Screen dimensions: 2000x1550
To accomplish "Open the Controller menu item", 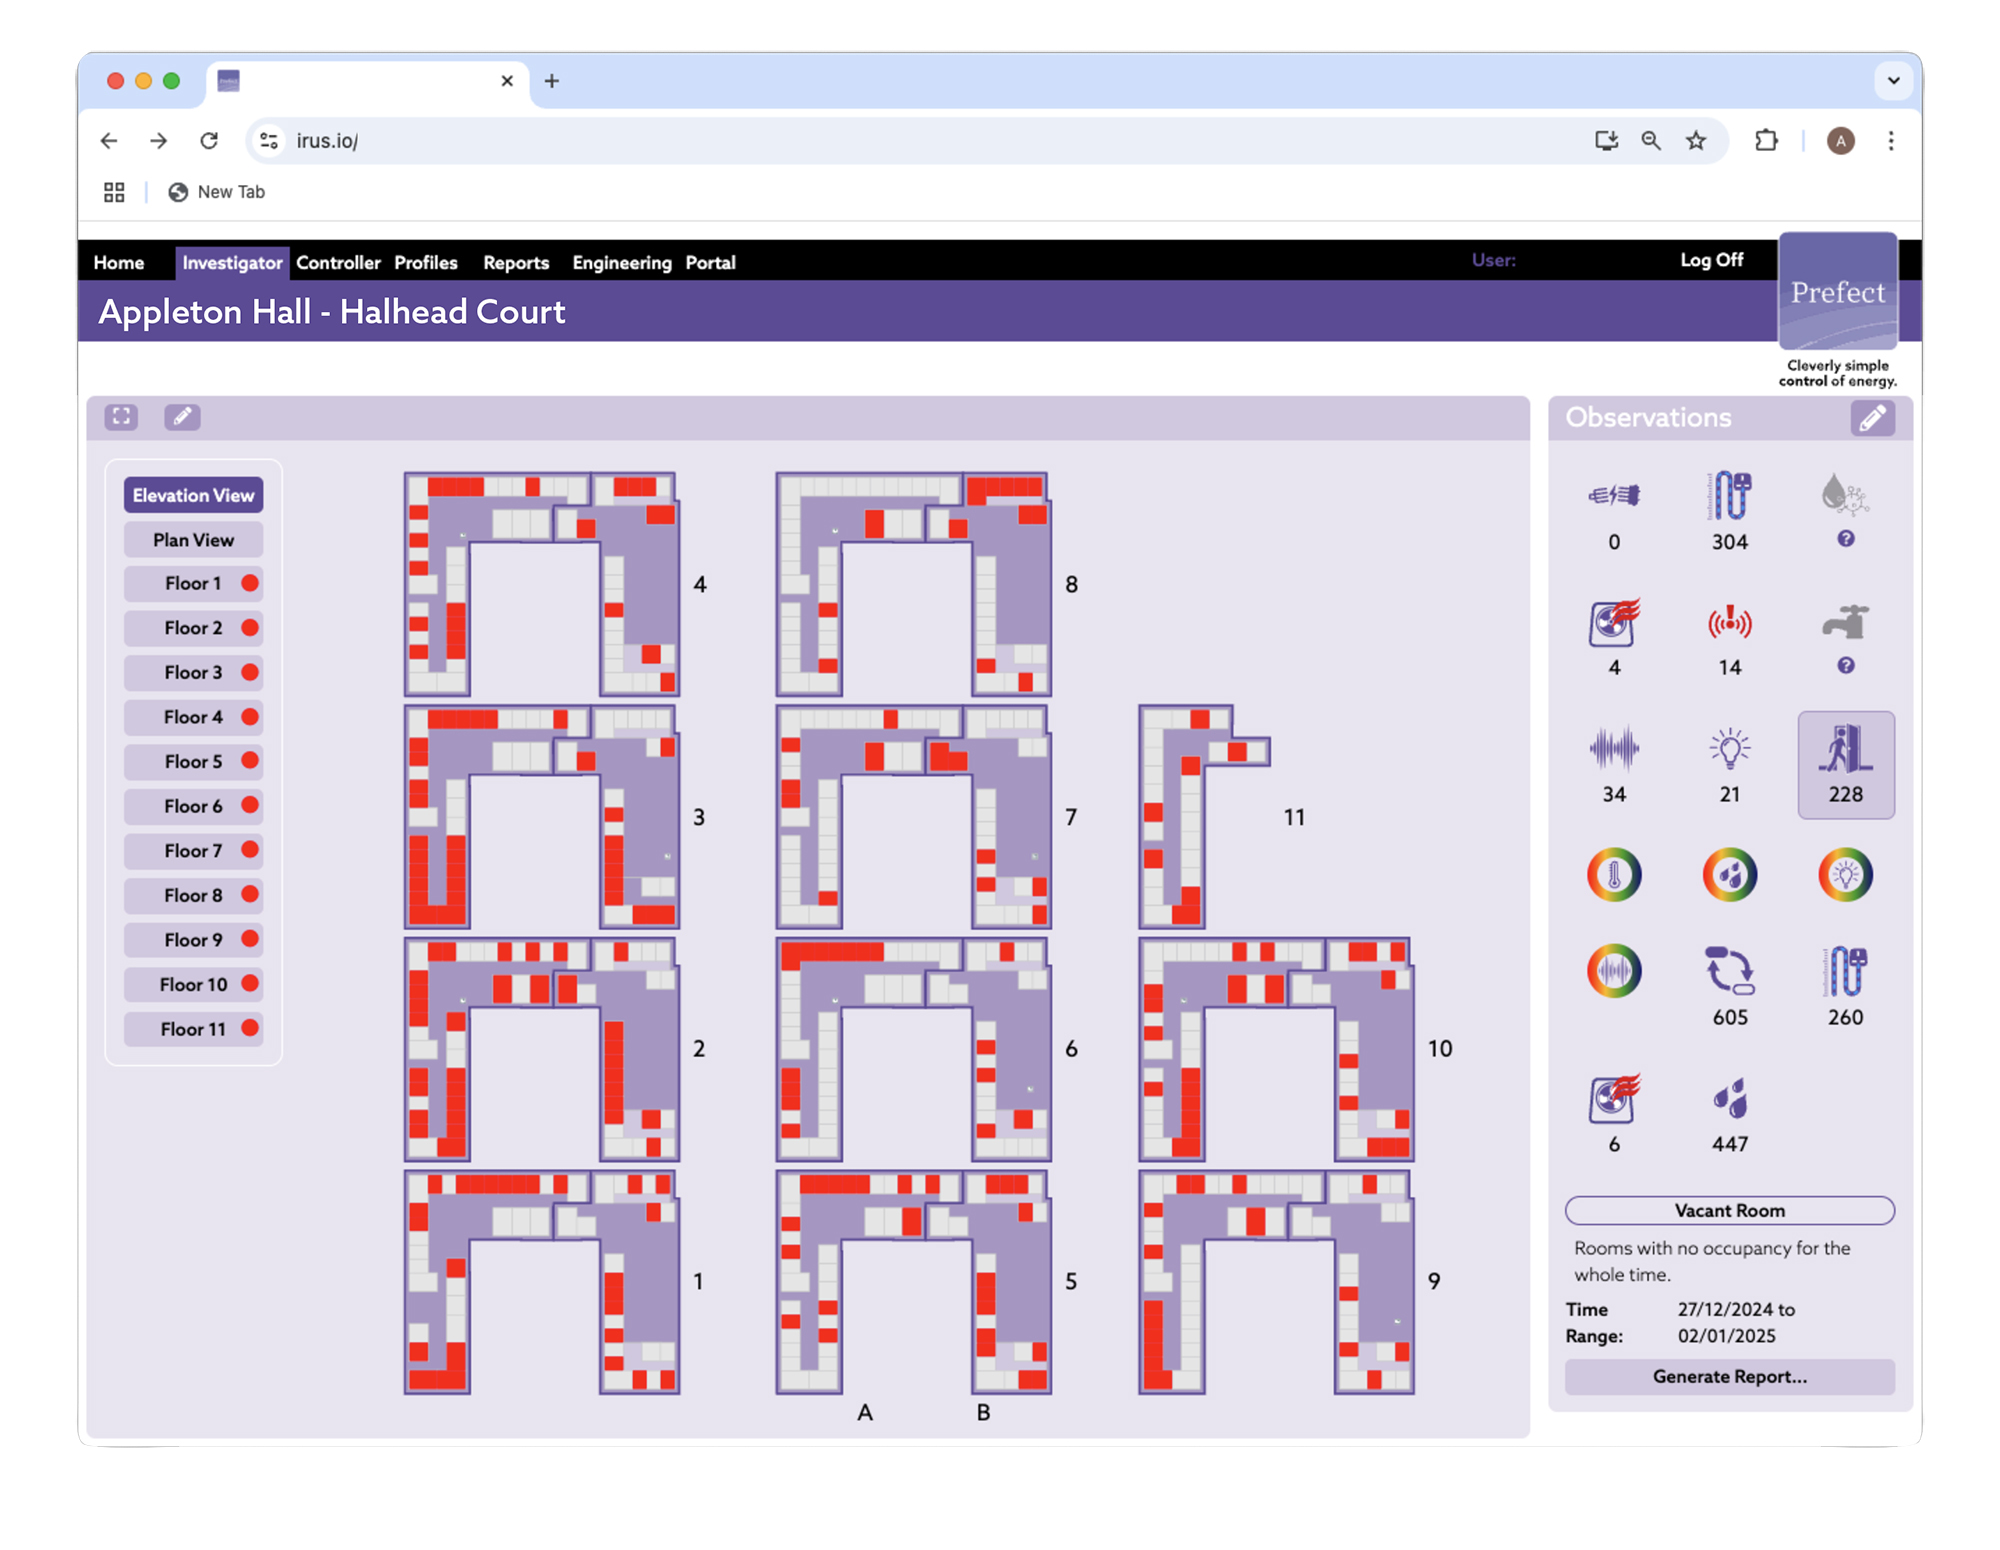I will click(338, 263).
